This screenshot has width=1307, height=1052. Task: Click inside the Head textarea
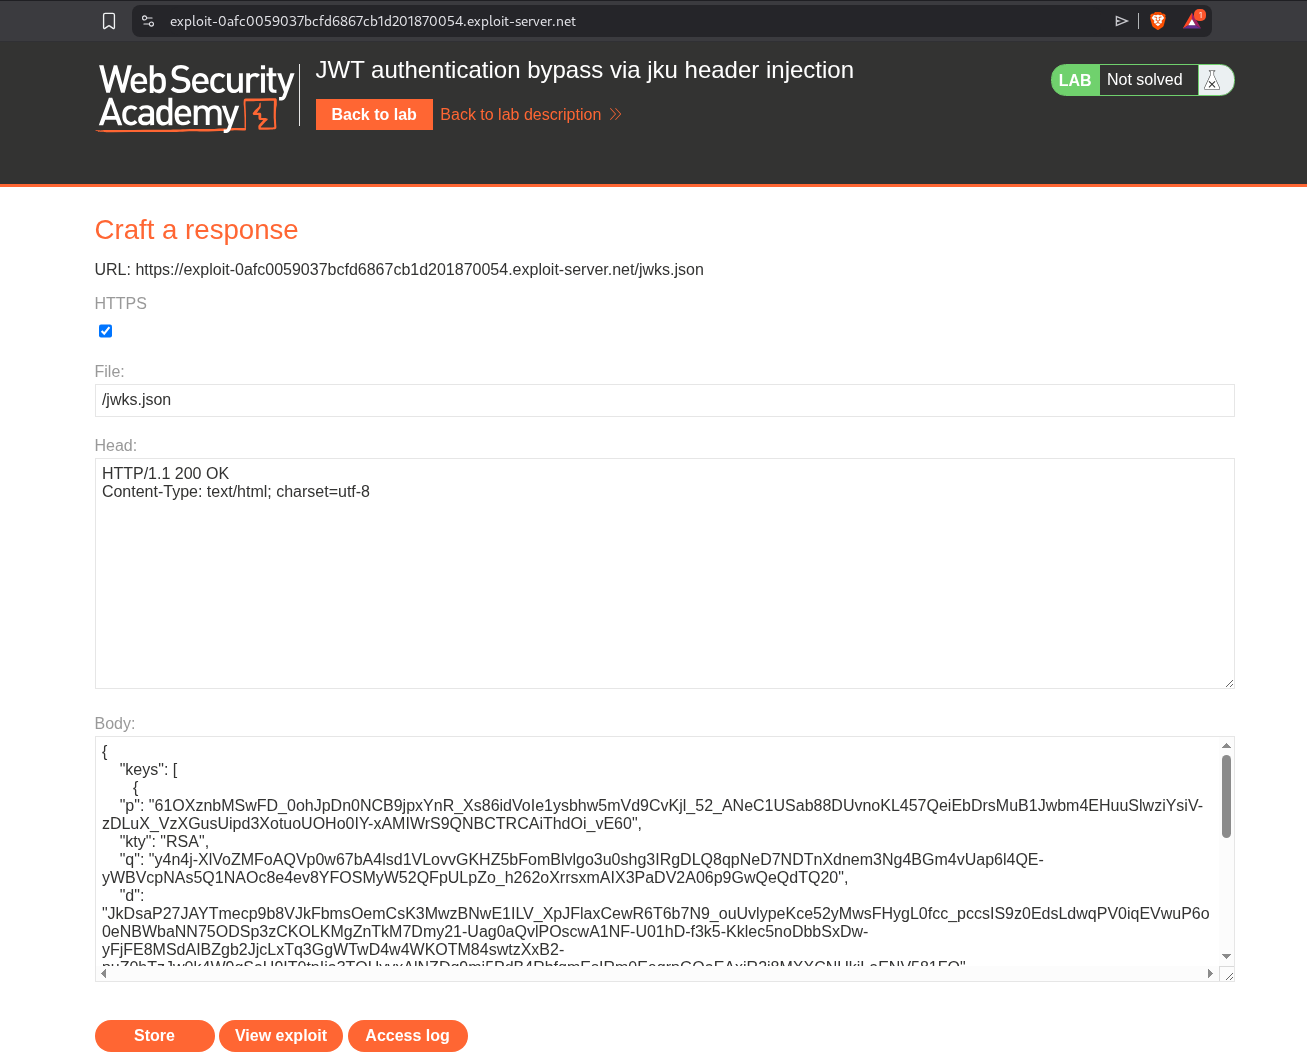coord(664,580)
